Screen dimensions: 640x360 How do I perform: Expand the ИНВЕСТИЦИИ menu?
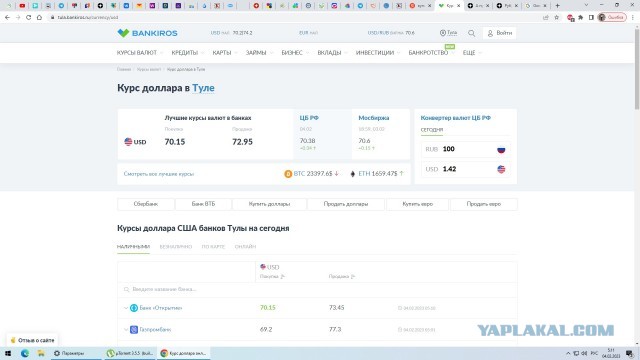click(x=378, y=53)
